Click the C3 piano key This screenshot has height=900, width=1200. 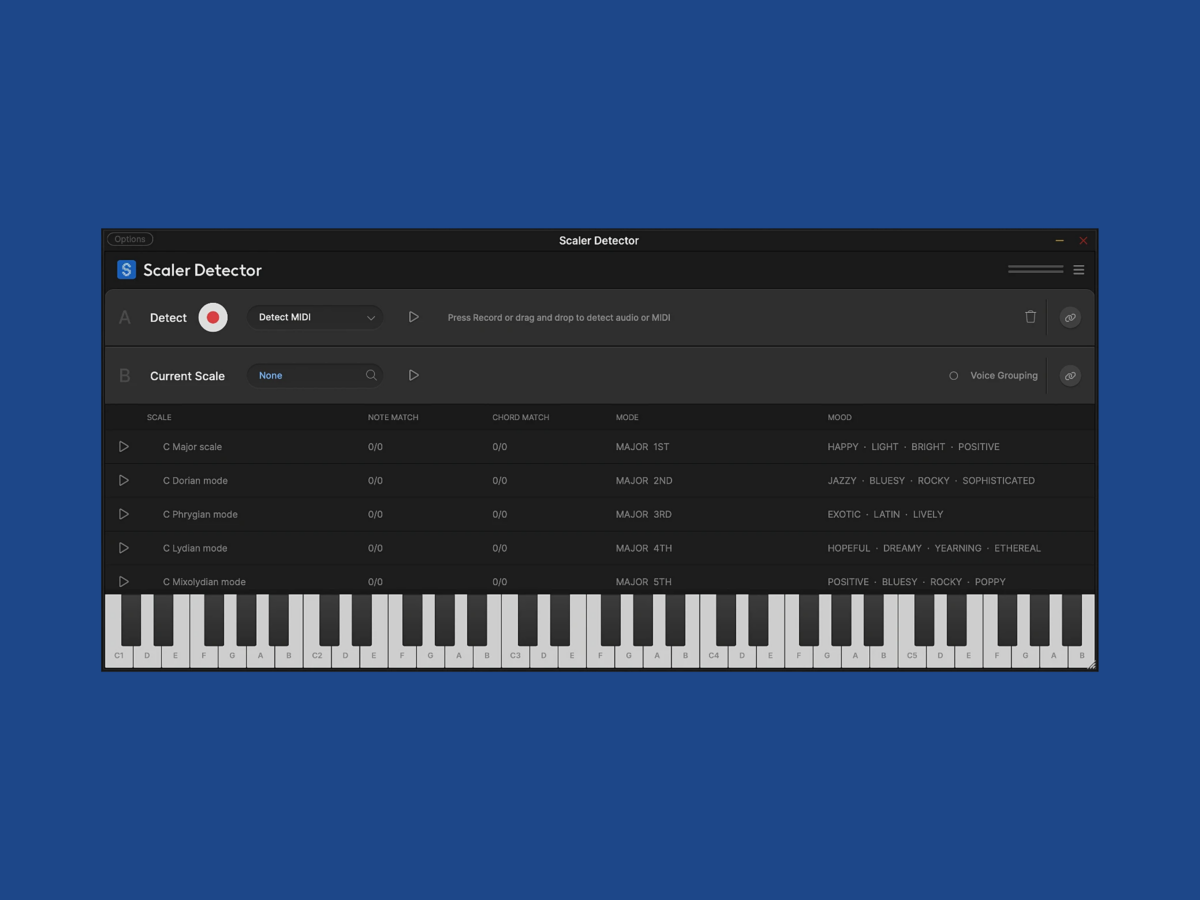pyautogui.click(x=515, y=655)
